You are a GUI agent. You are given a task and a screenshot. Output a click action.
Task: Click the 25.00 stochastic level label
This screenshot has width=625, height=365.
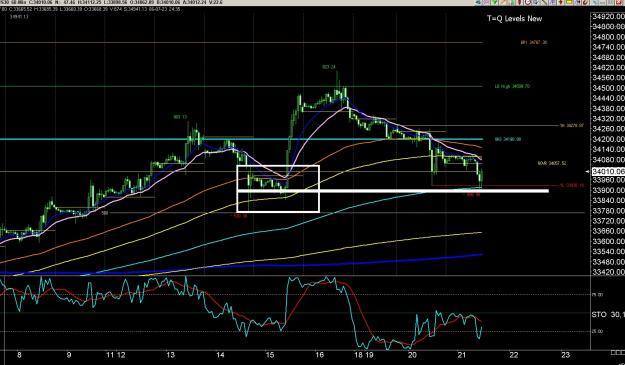(597, 331)
